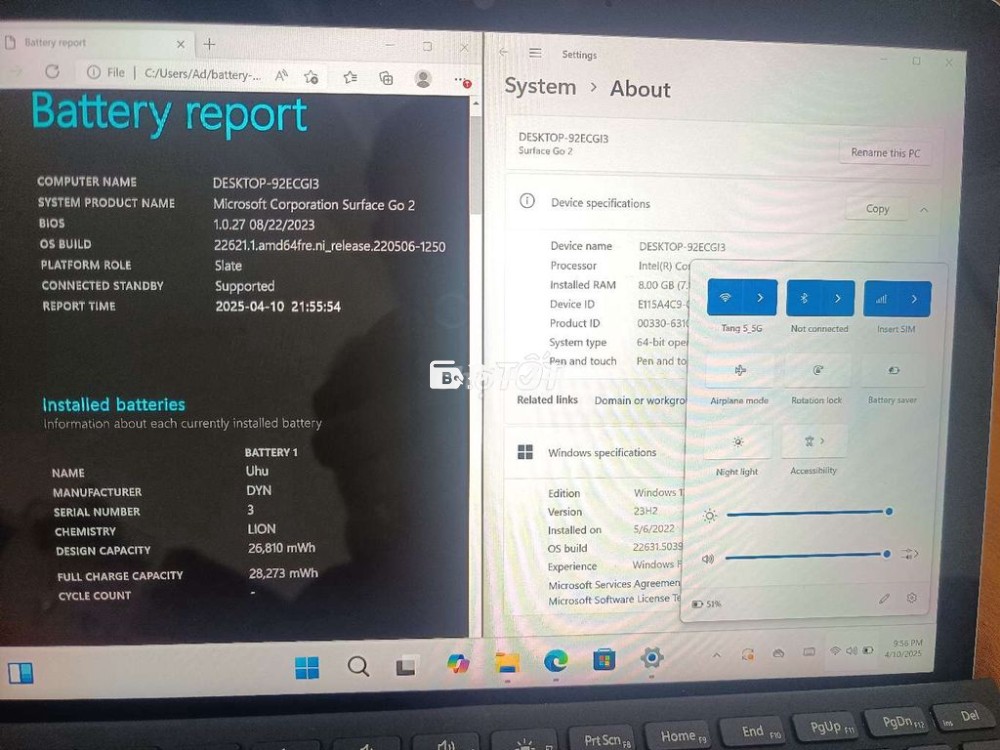Close the Battery report tab
The height and width of the screenshot is (750, 1000).
pyautogui.click(x=180, y=44)
